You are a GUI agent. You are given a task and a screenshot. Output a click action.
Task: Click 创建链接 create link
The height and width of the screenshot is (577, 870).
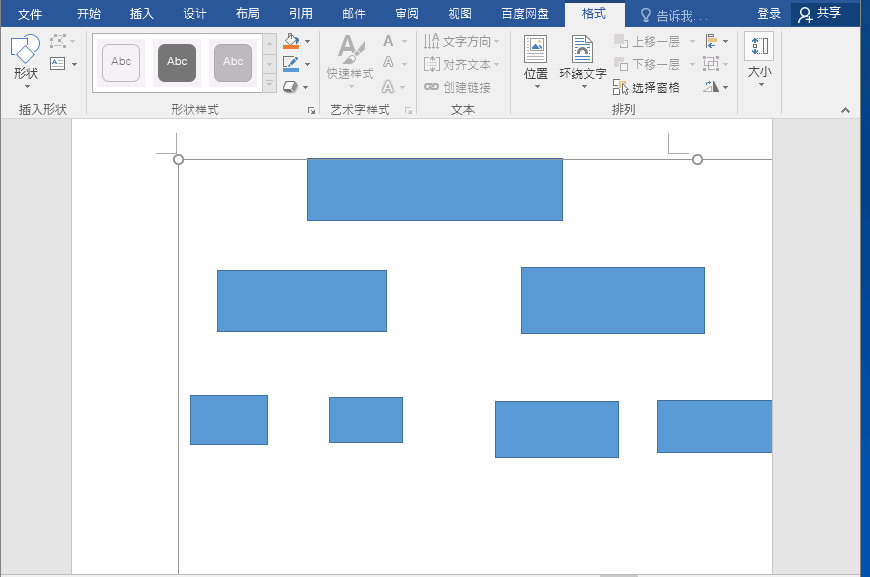click(x=458, y=87)
